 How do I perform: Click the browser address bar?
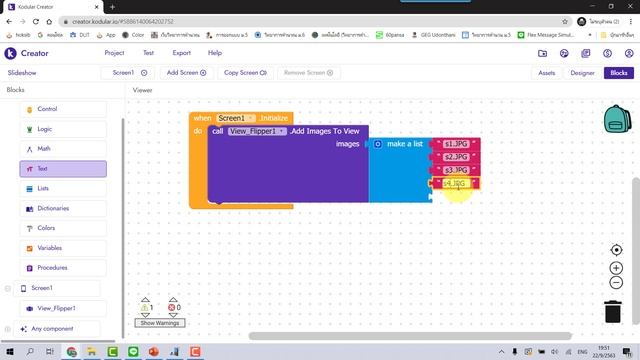click(x=314, y=22)
